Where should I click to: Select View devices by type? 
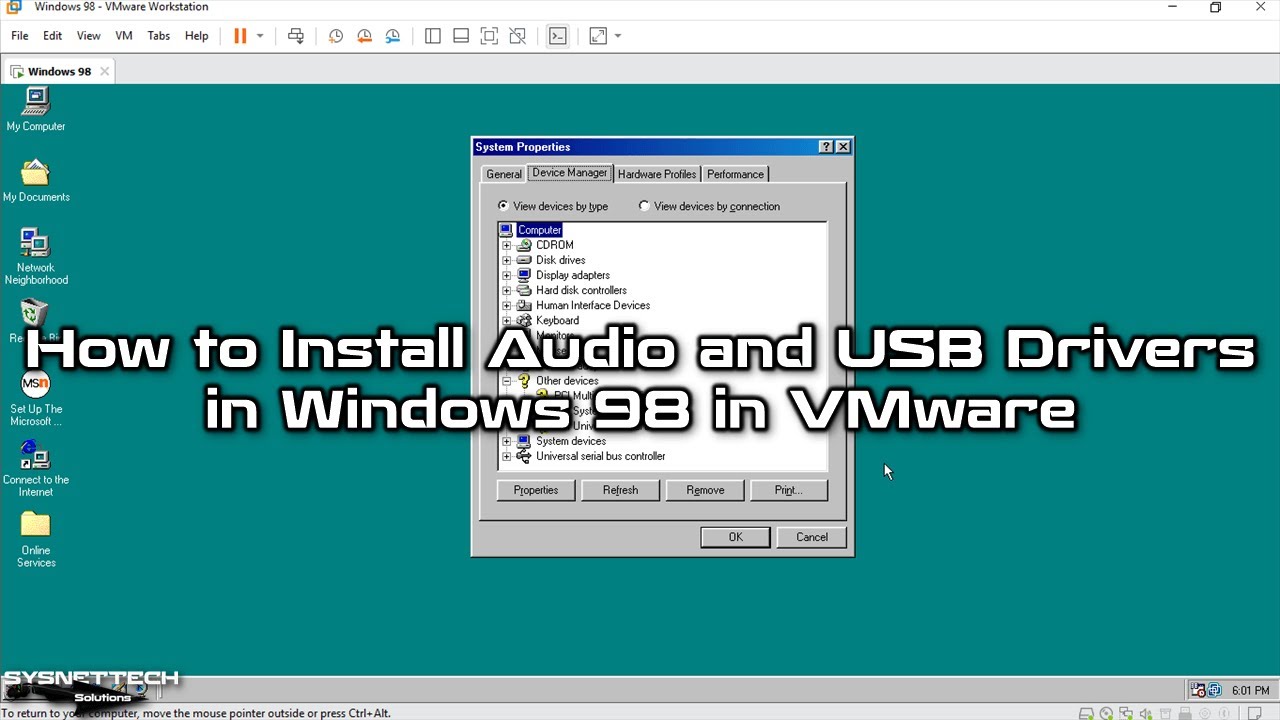coord(553,206)
